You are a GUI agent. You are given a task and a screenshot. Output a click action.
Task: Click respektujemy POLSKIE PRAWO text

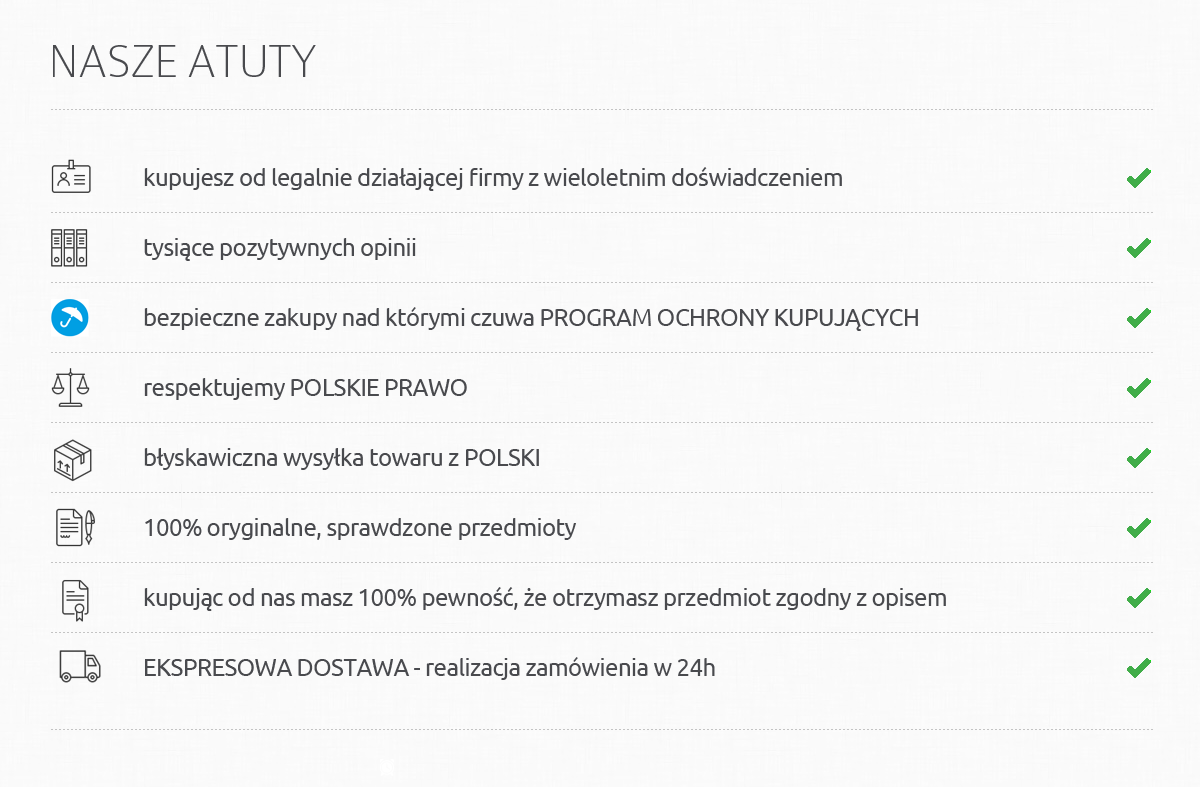(306, 388)
